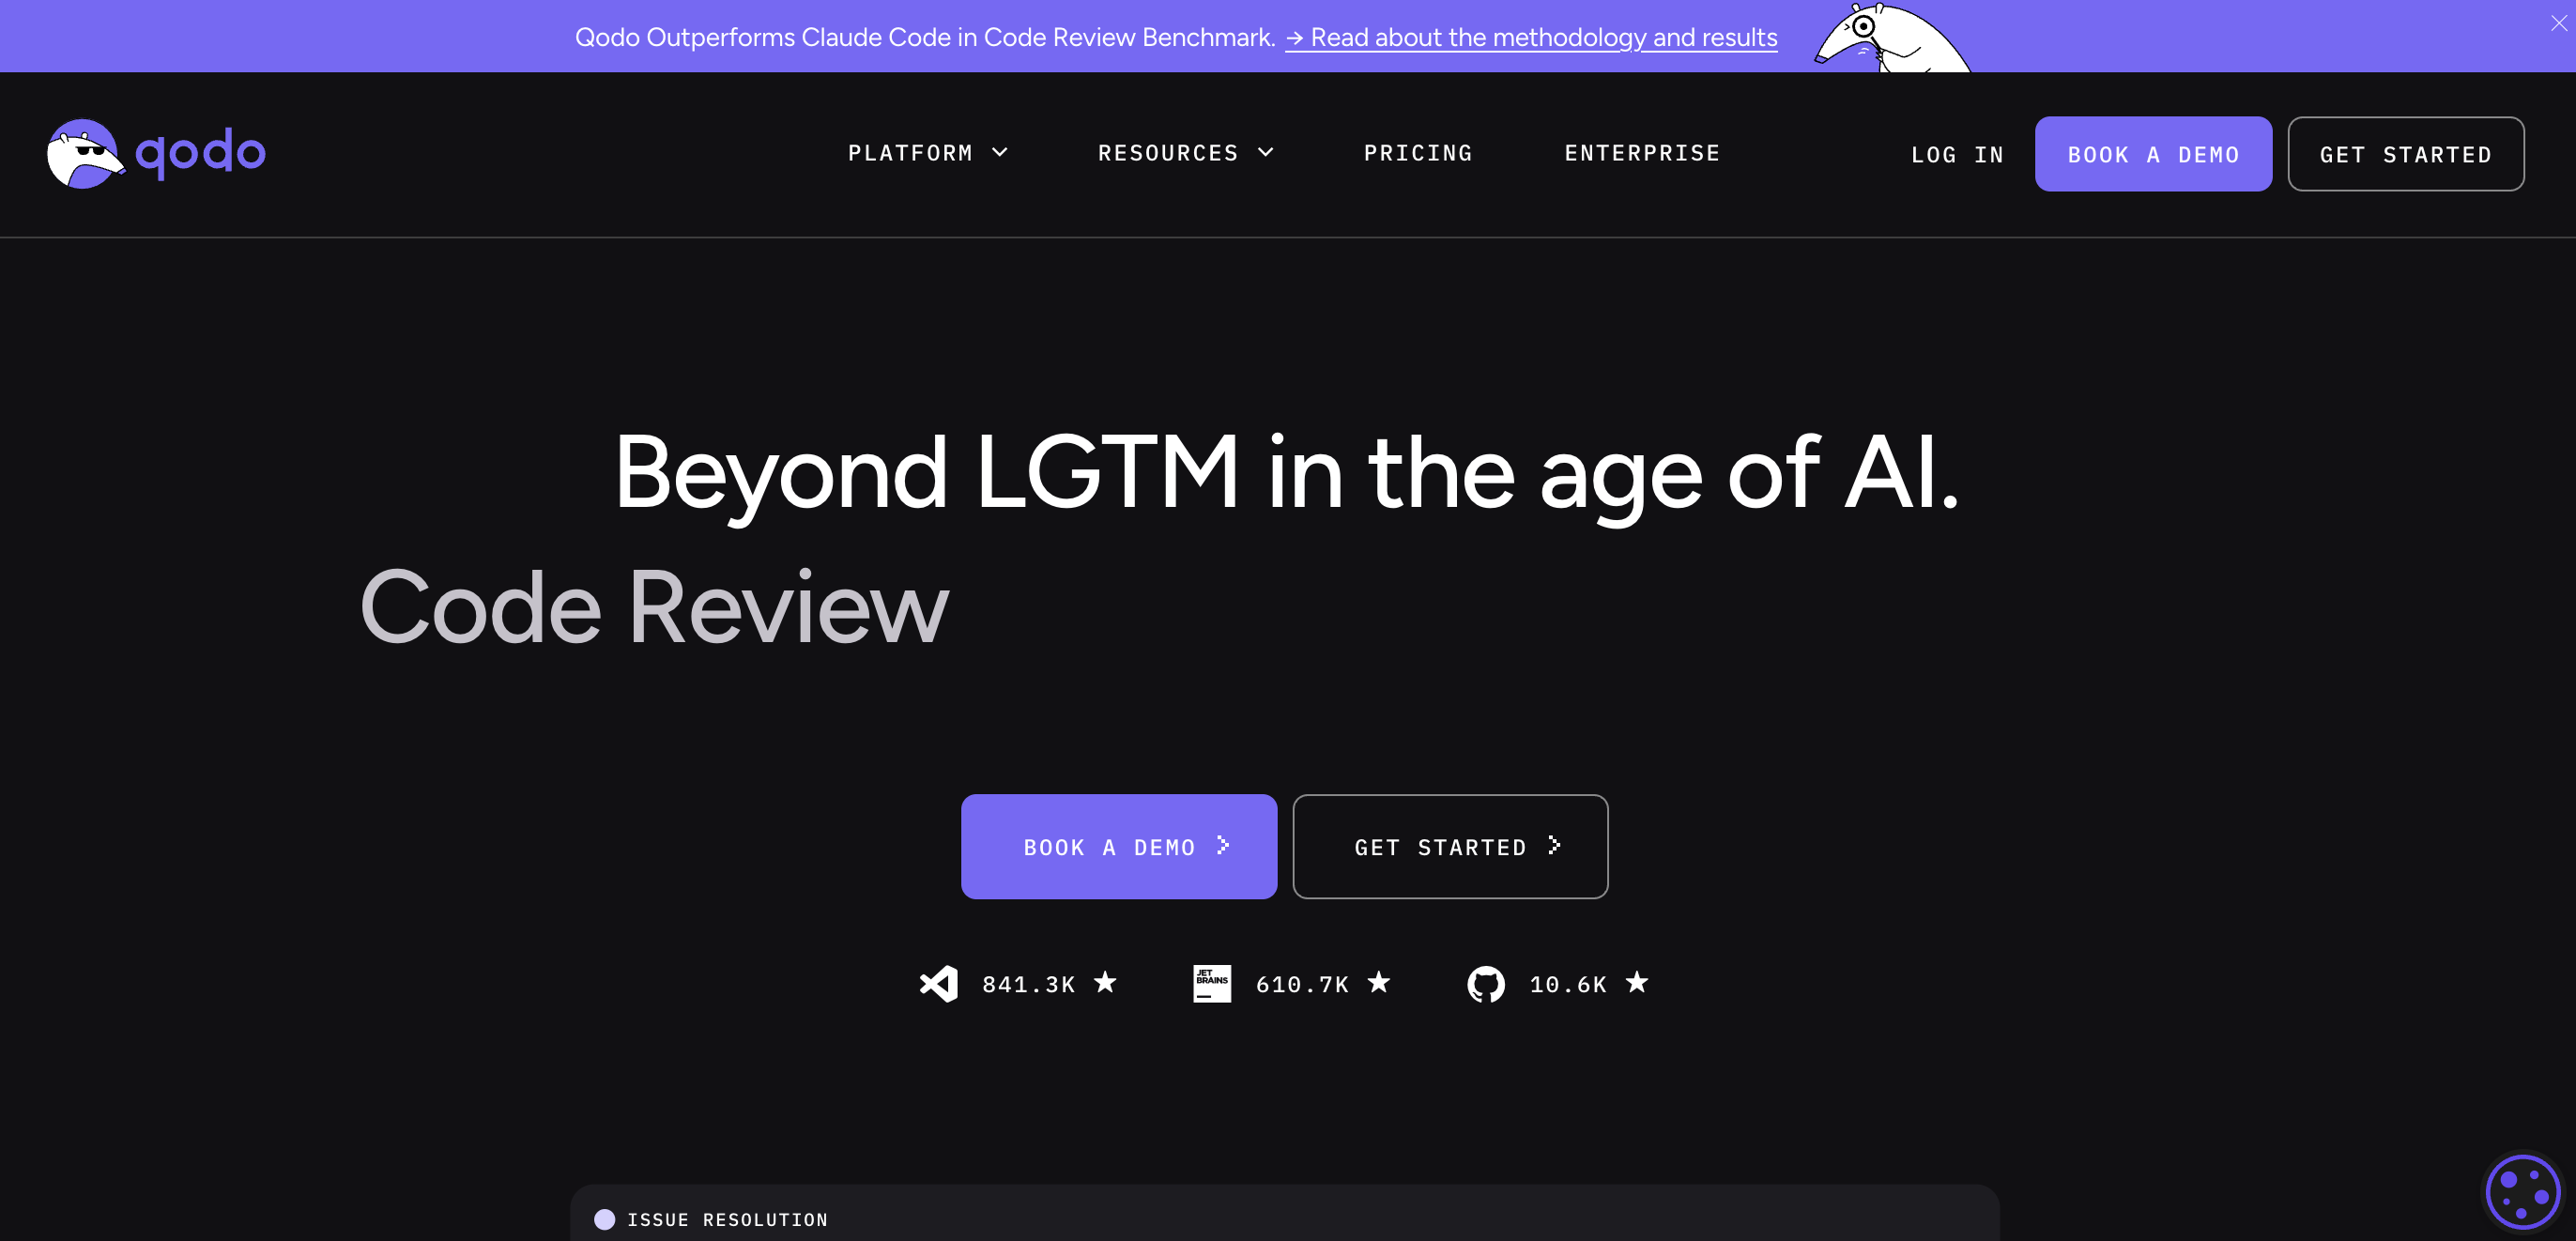Viewport: 2576px width, 1241px height.
Task: Click the star next to 10.6K
Action: (x=1637, y=983)
